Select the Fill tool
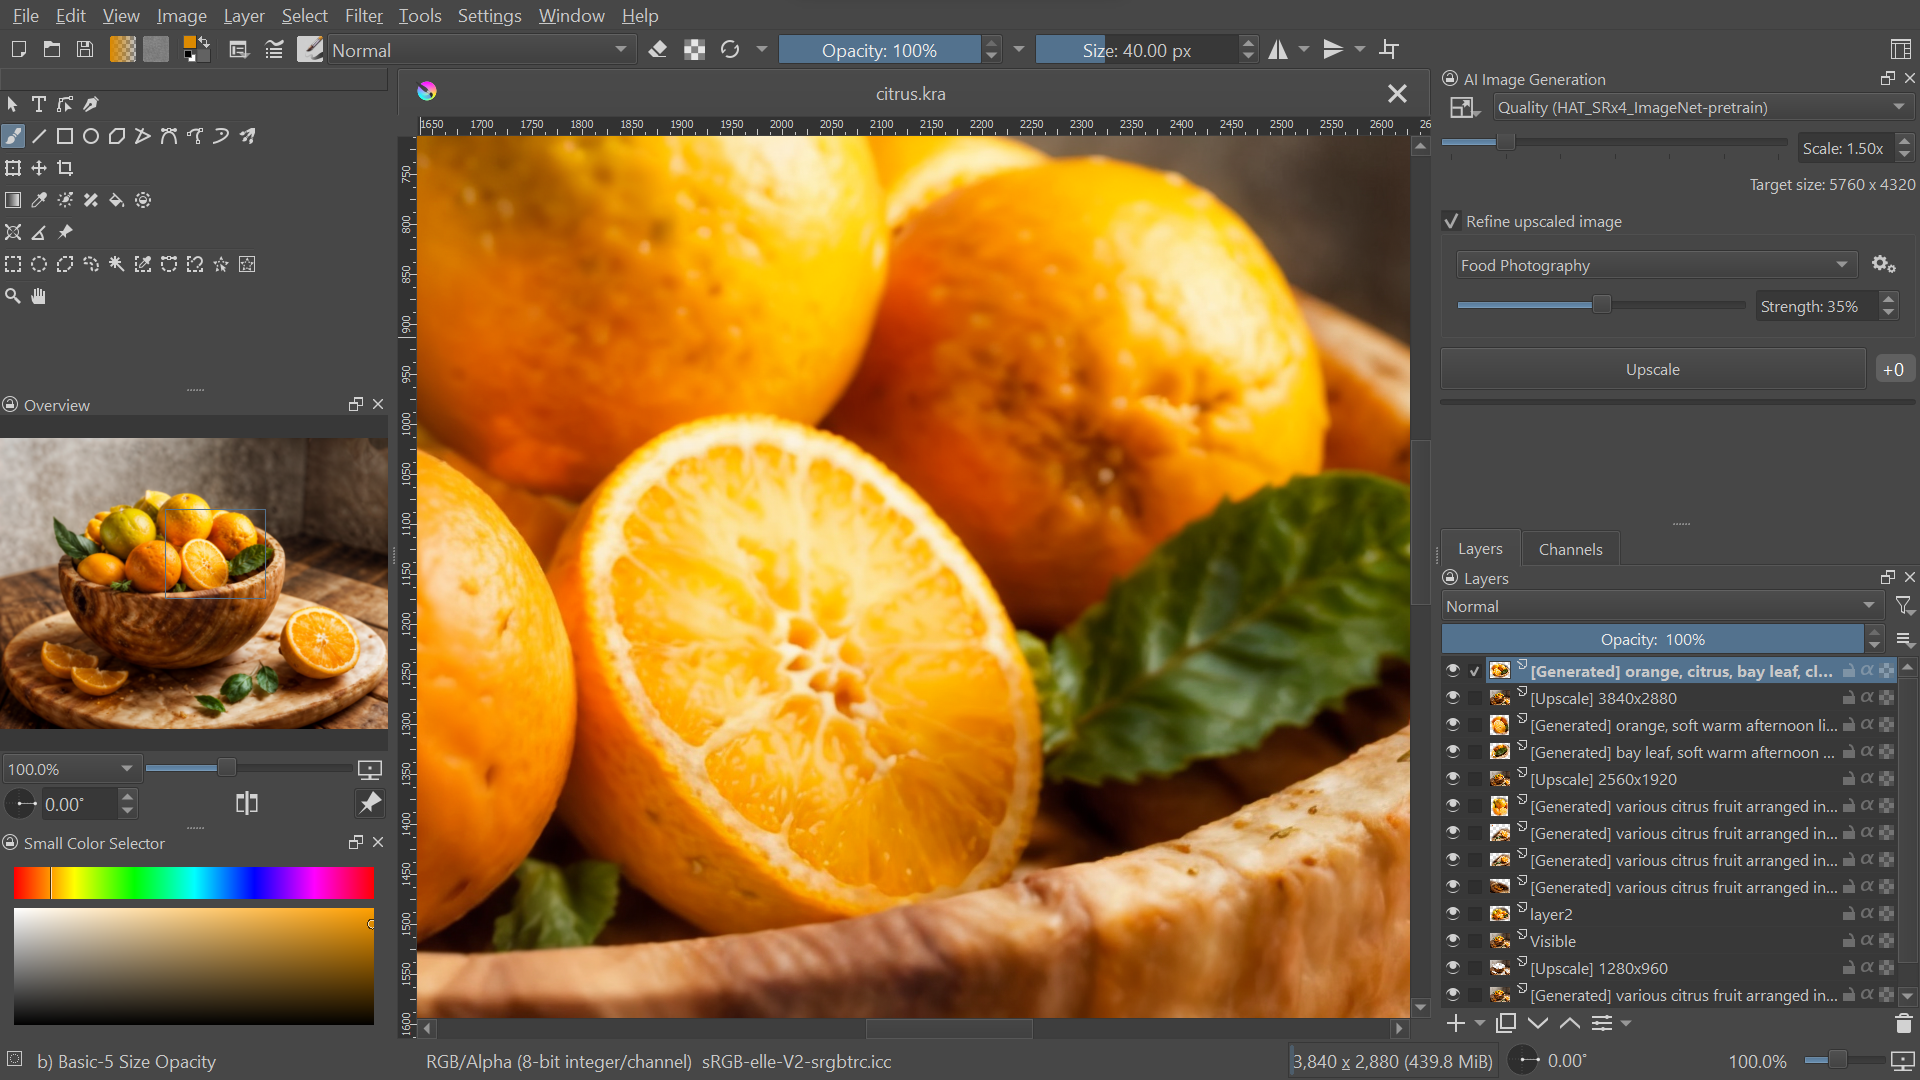Image resolution: width=1920 pixels, height=1080 pixels. pos(117,199)
